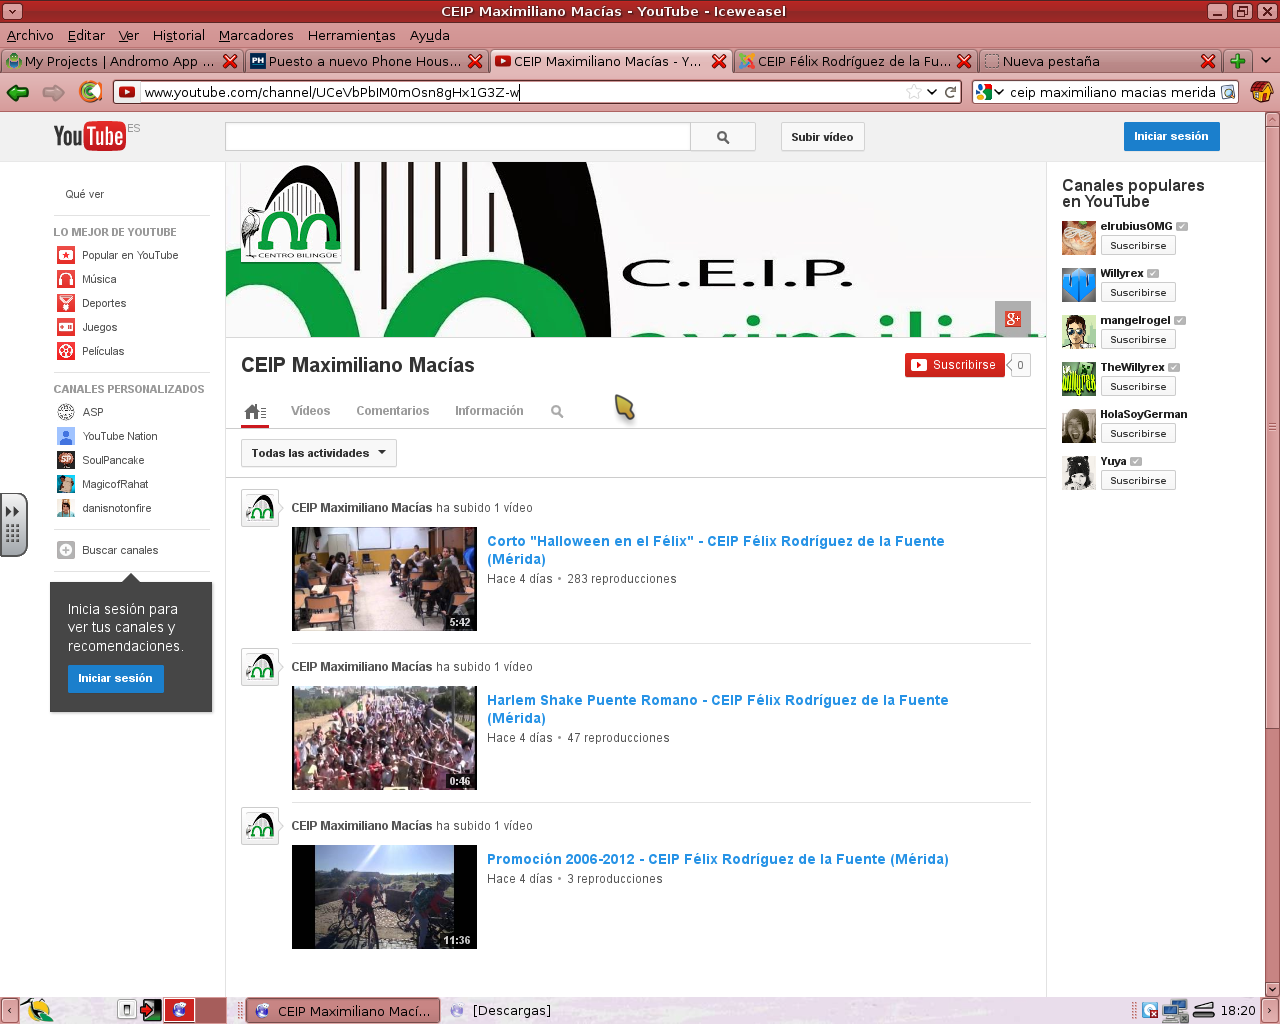
Task: Open the Yuya channel avatar
Action: coord(1079,473)
